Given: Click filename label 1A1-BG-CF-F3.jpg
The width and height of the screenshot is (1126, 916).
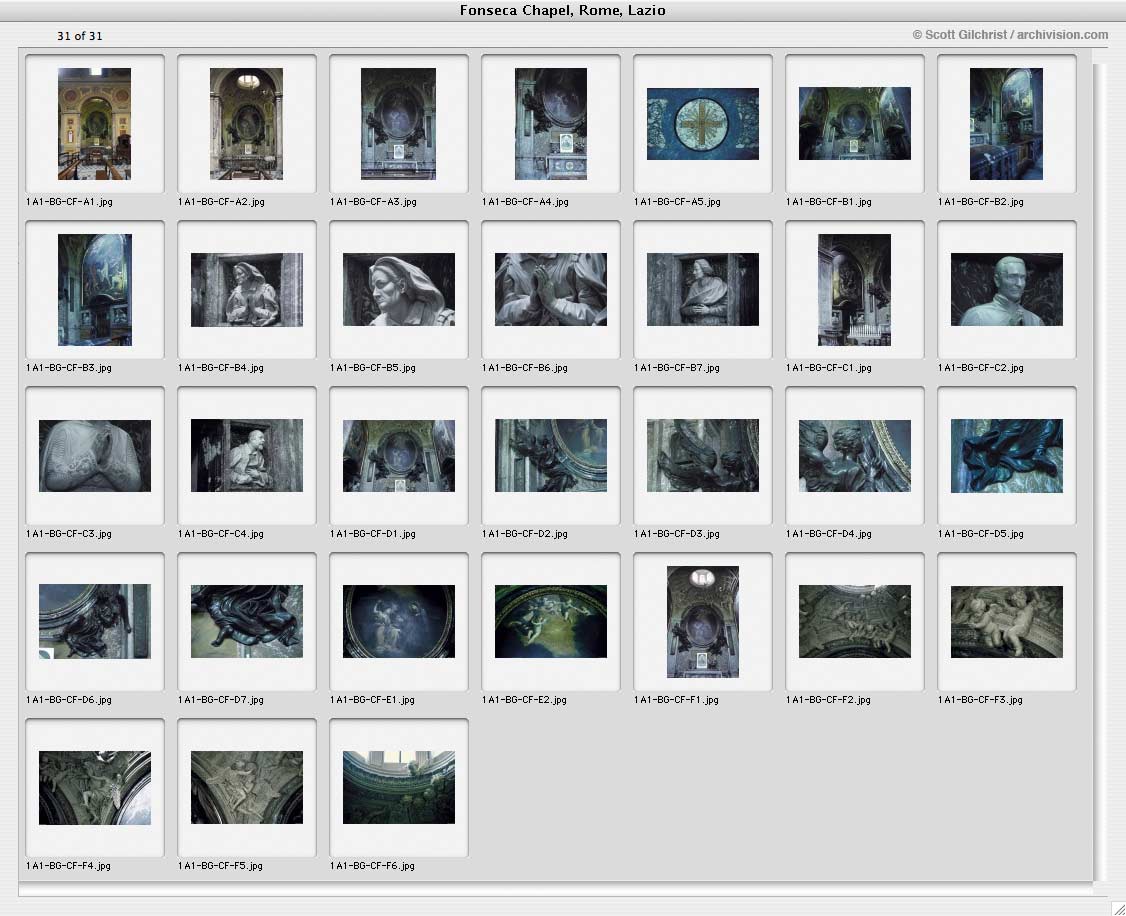Looking at the screenshot, I should [980, 699].
